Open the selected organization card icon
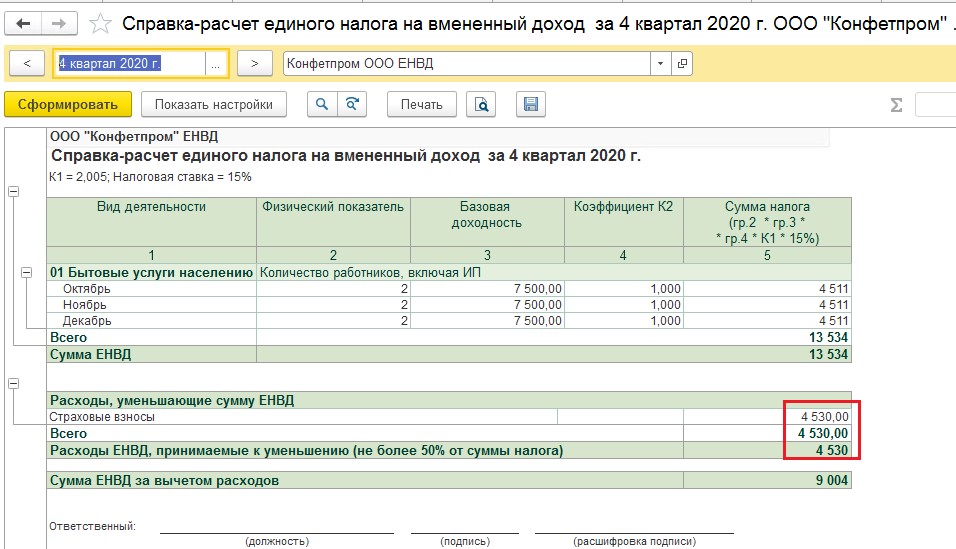This screenshot has height=549, width=956. tap(682, 63)
